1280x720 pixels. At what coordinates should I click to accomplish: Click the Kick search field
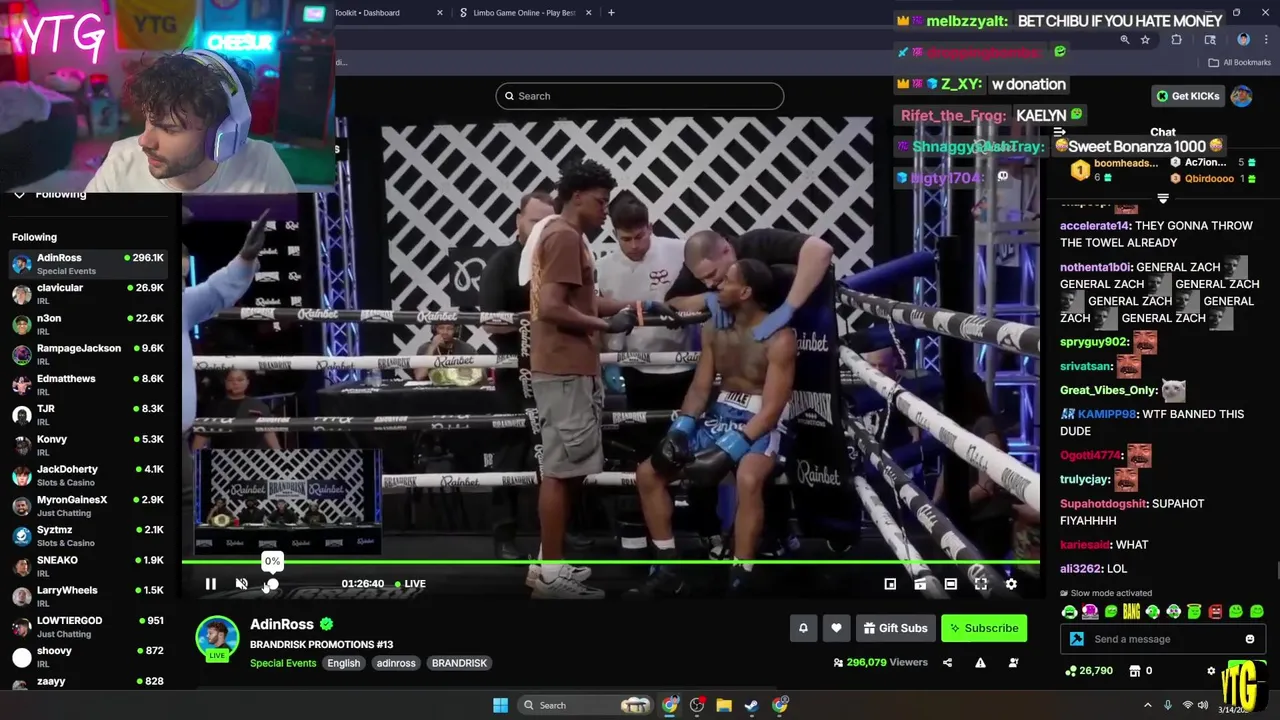pyautogui.click(x=640, y=96)
